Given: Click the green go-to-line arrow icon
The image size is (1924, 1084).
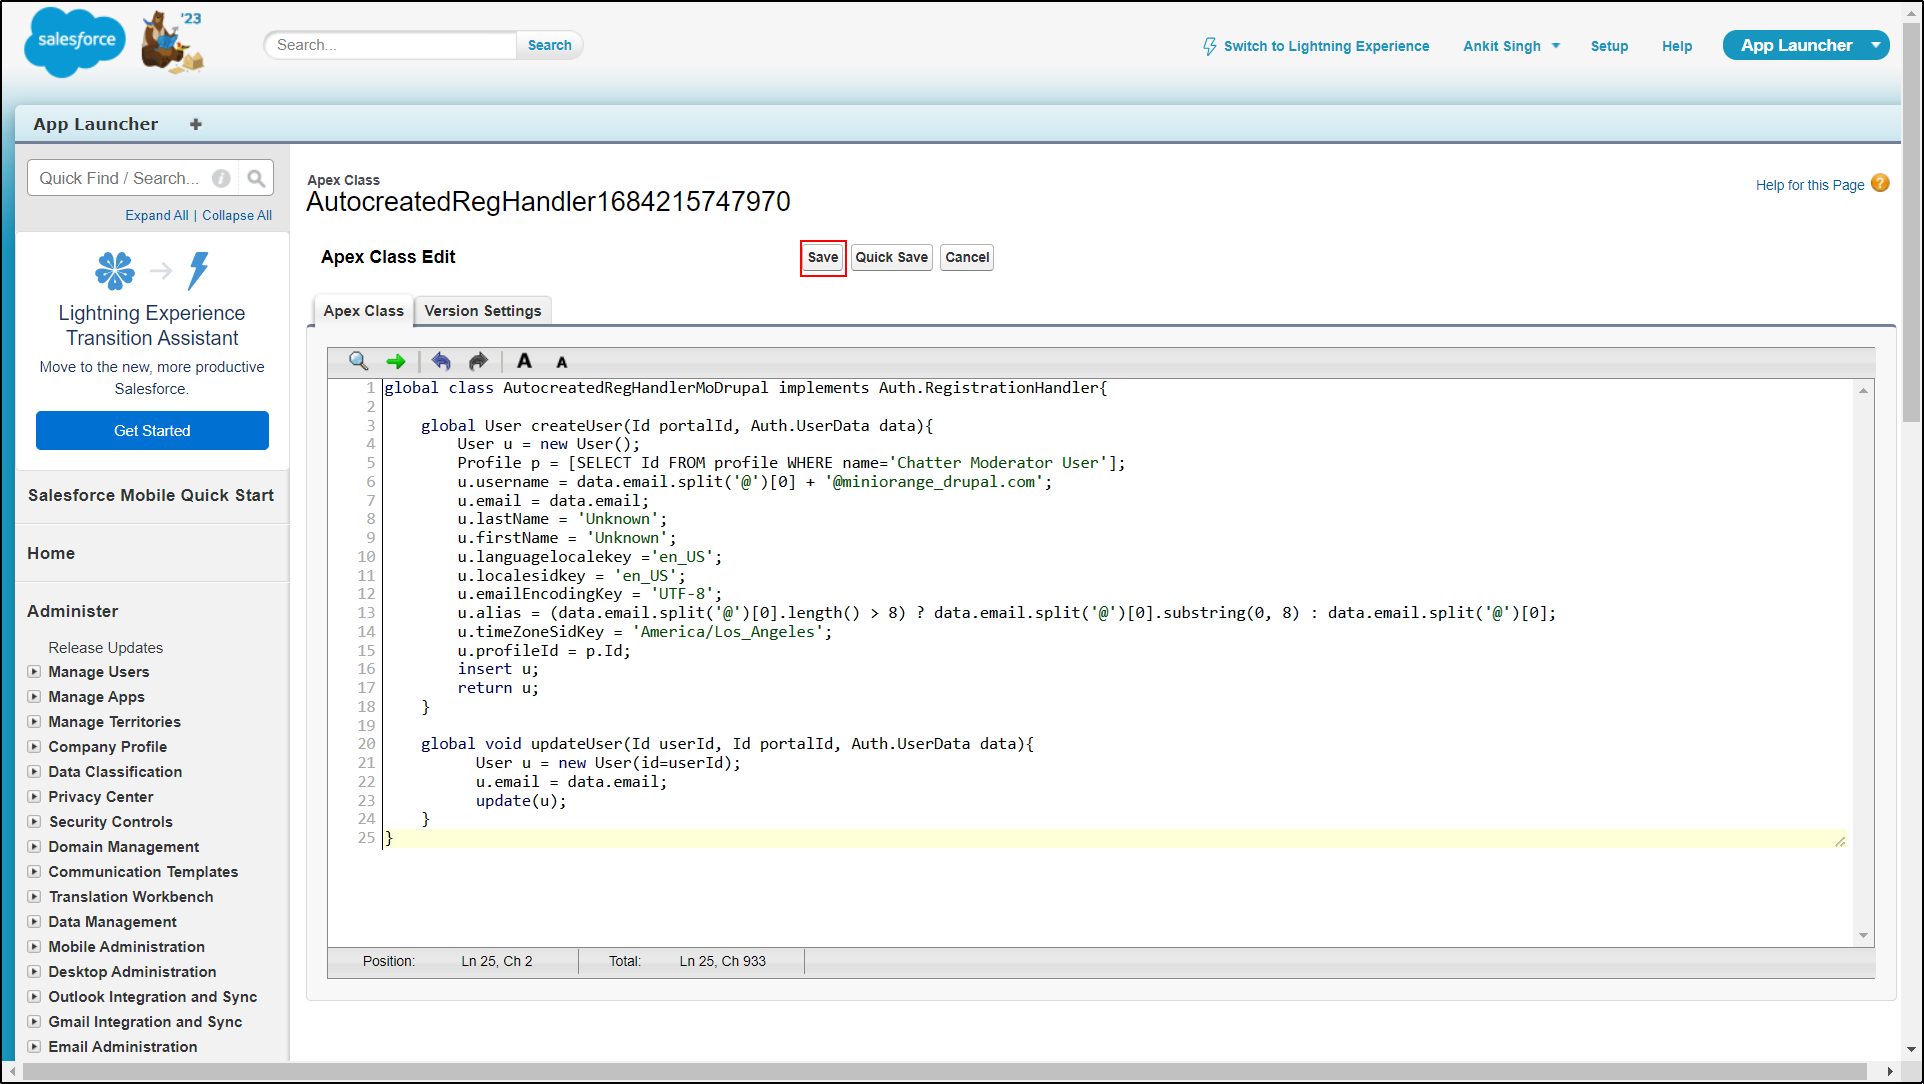Looking at the screenshot, I should click(x=396, y=361).
